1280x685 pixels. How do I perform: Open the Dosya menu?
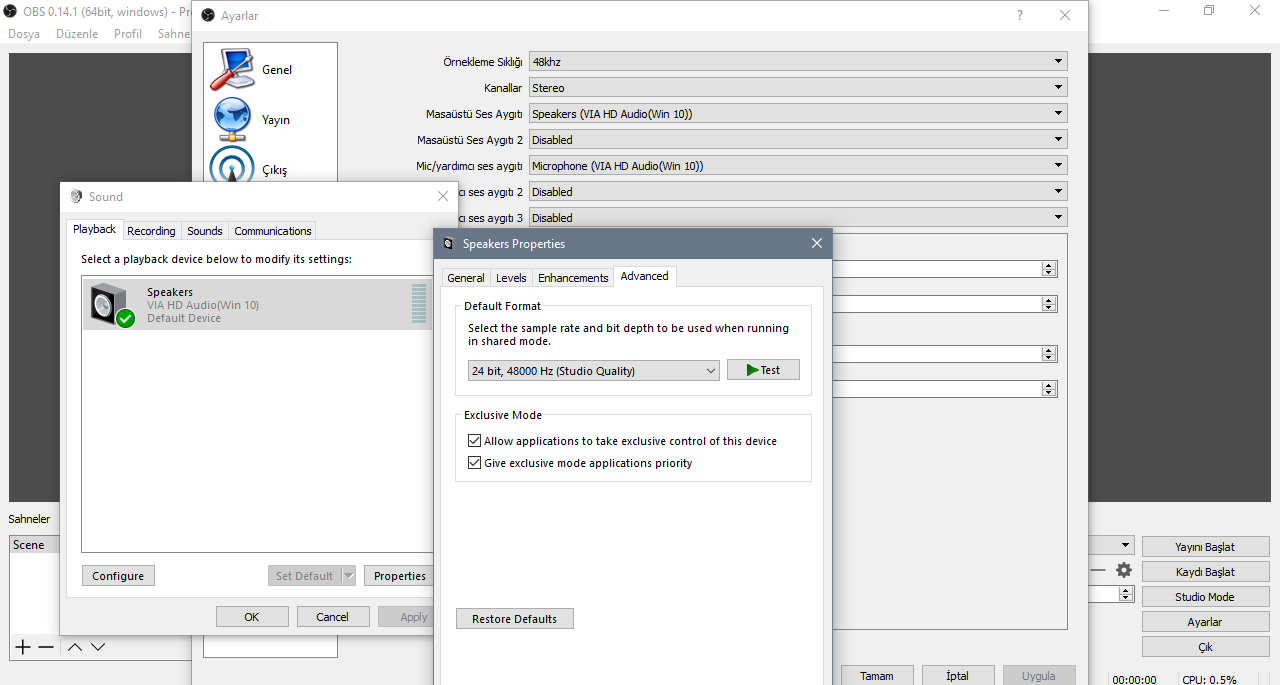24,34
